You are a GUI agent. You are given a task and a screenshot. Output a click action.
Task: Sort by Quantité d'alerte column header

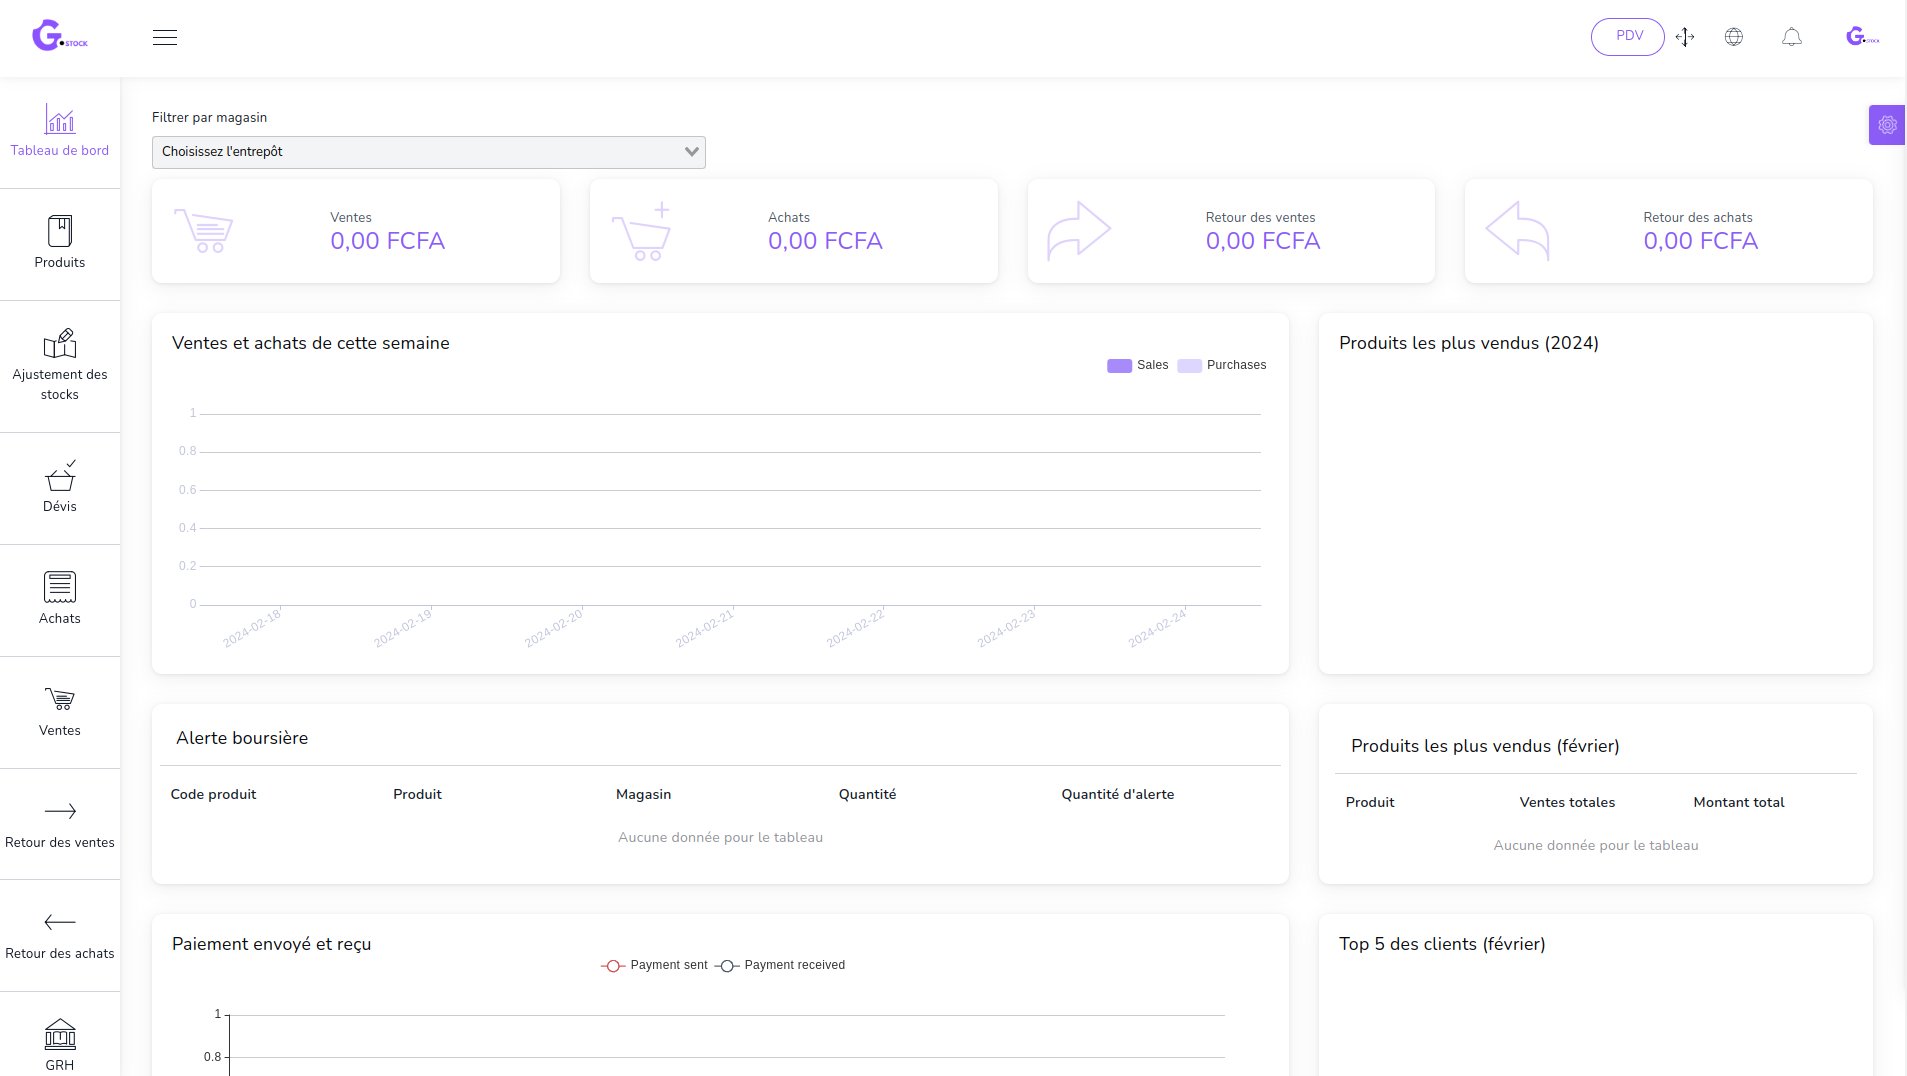tap(1117, 794)
